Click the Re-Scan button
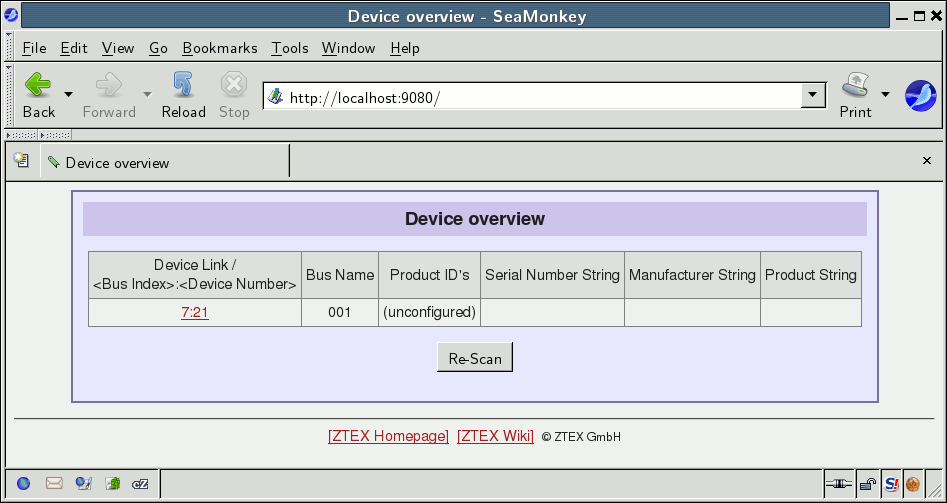Screen dimensions: 947x503 pyautogui.click(x=474, y=358)
